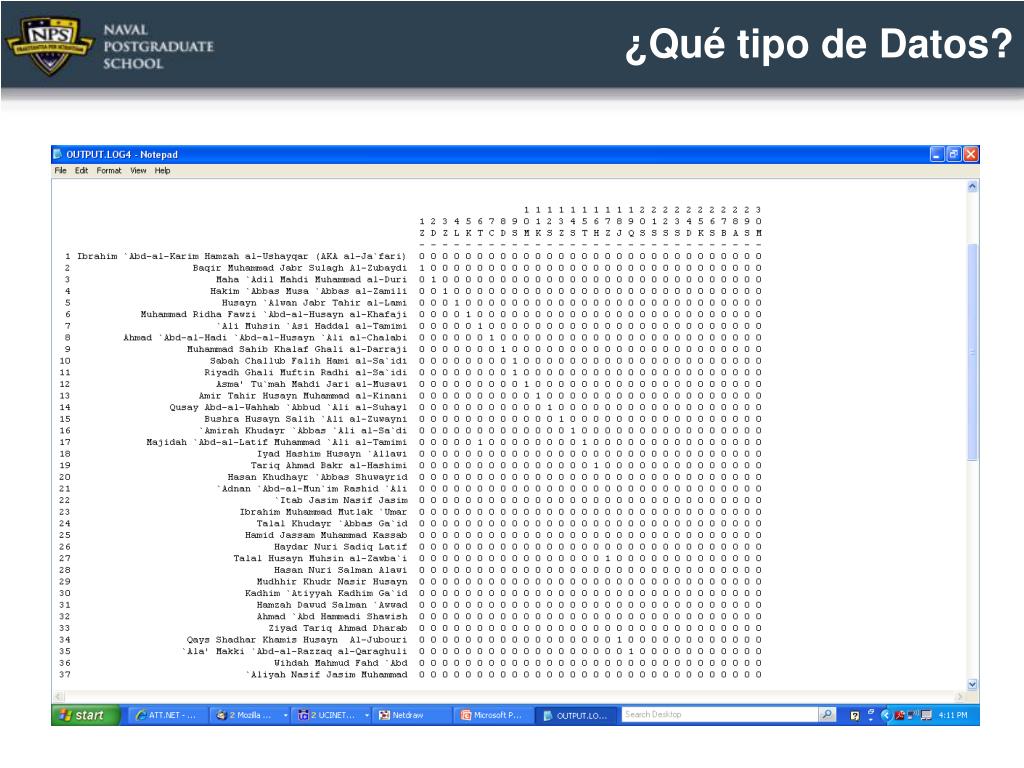
Task: Open the View menu in Notepad
Action: pos(138,170)
